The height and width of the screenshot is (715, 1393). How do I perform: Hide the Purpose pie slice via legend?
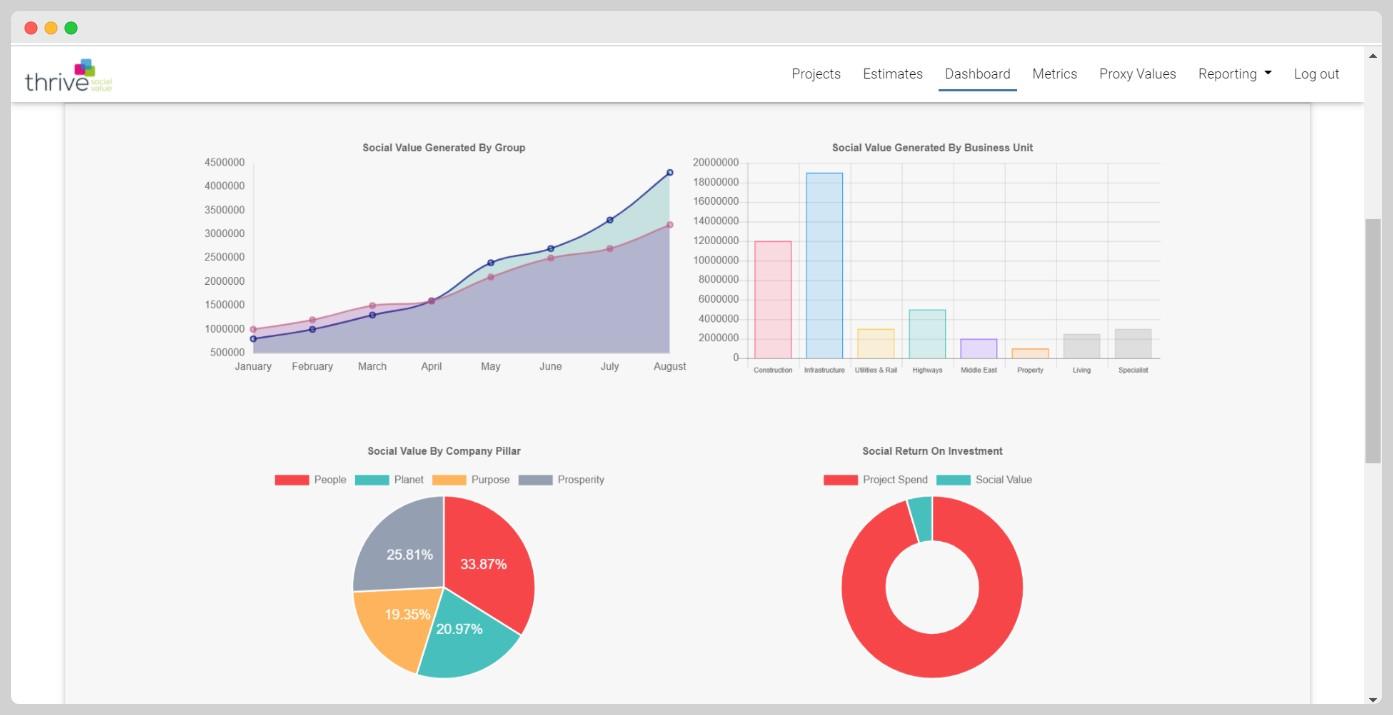pos(470,480)
